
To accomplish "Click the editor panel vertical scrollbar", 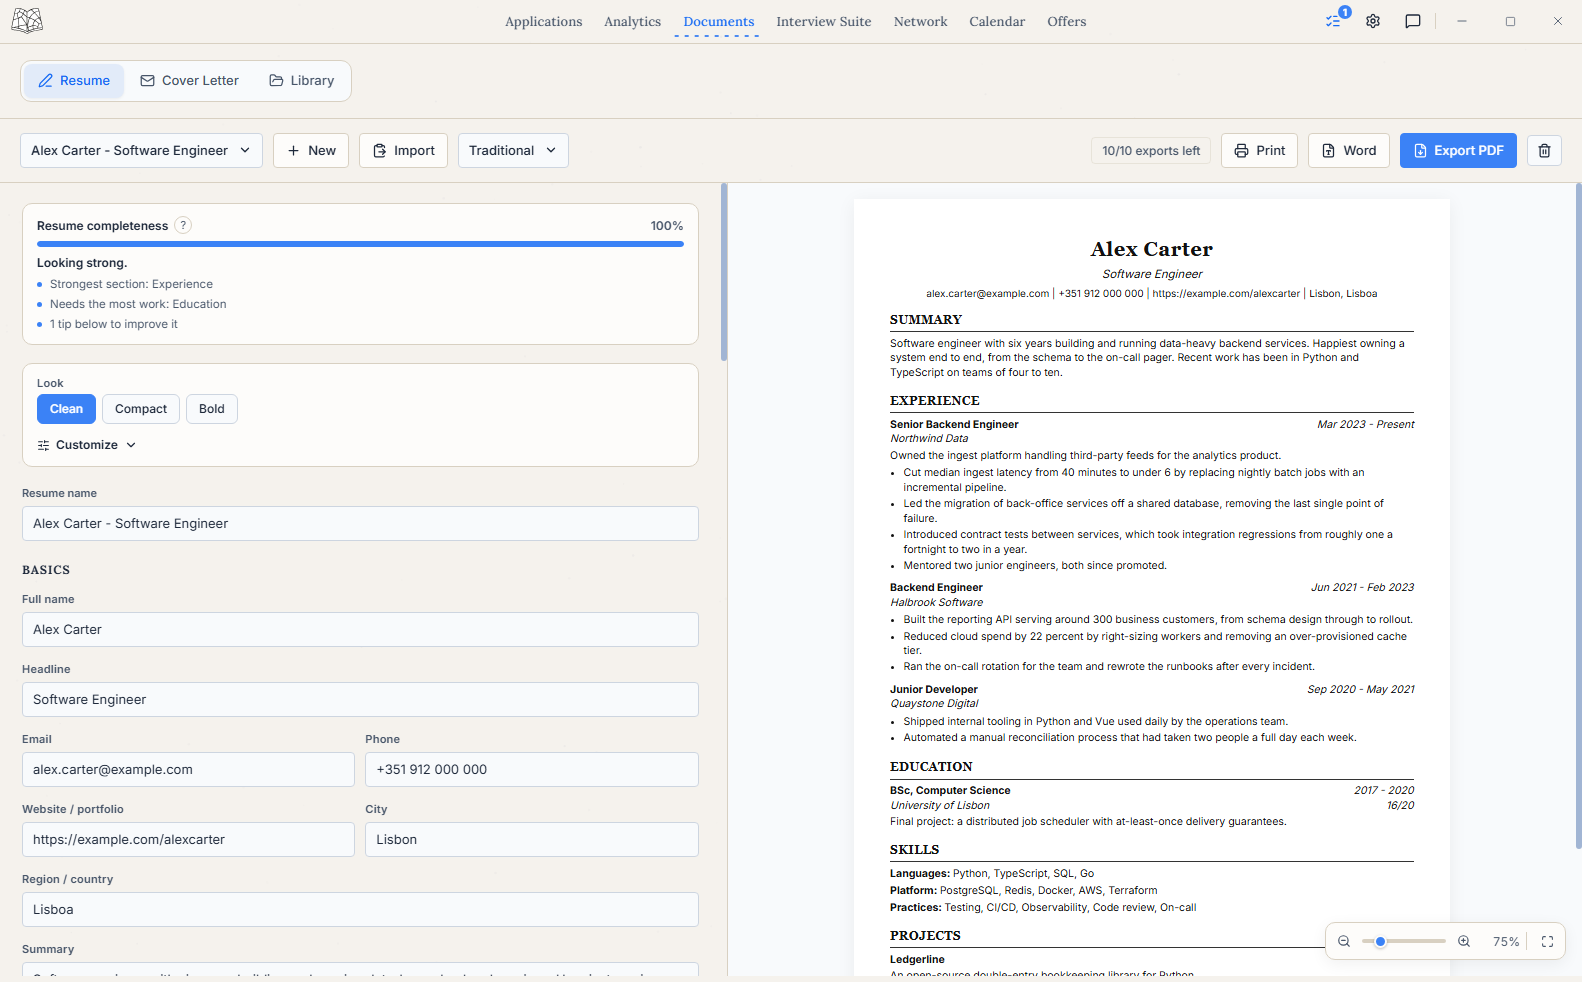I will pyautogui.click(x=724, y=272).
